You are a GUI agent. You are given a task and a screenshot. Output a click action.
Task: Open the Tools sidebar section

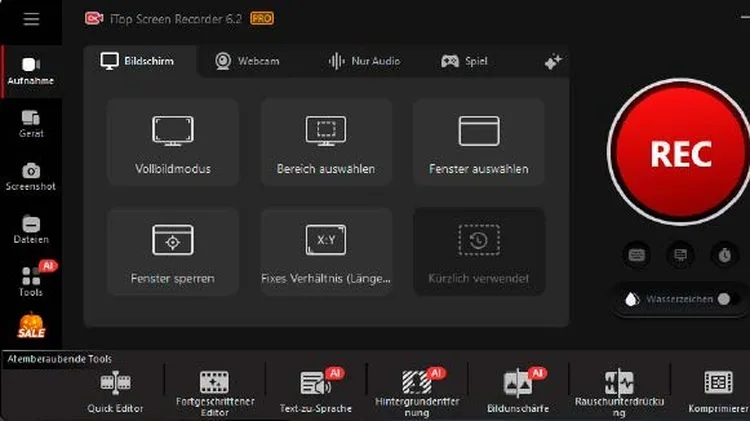tap(31, 281)
